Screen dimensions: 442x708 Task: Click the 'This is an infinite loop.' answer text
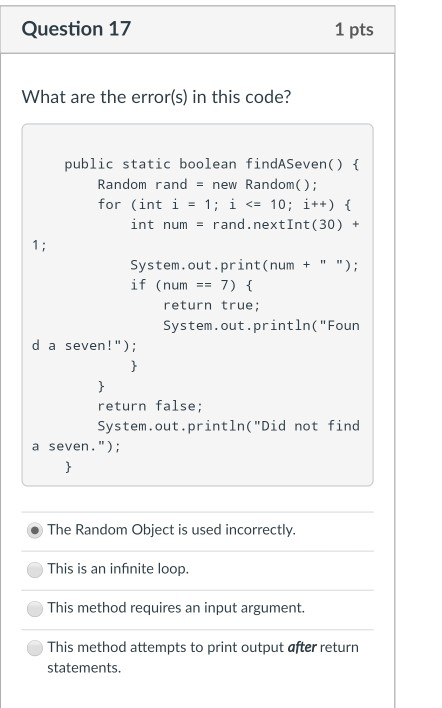(118, 568)
